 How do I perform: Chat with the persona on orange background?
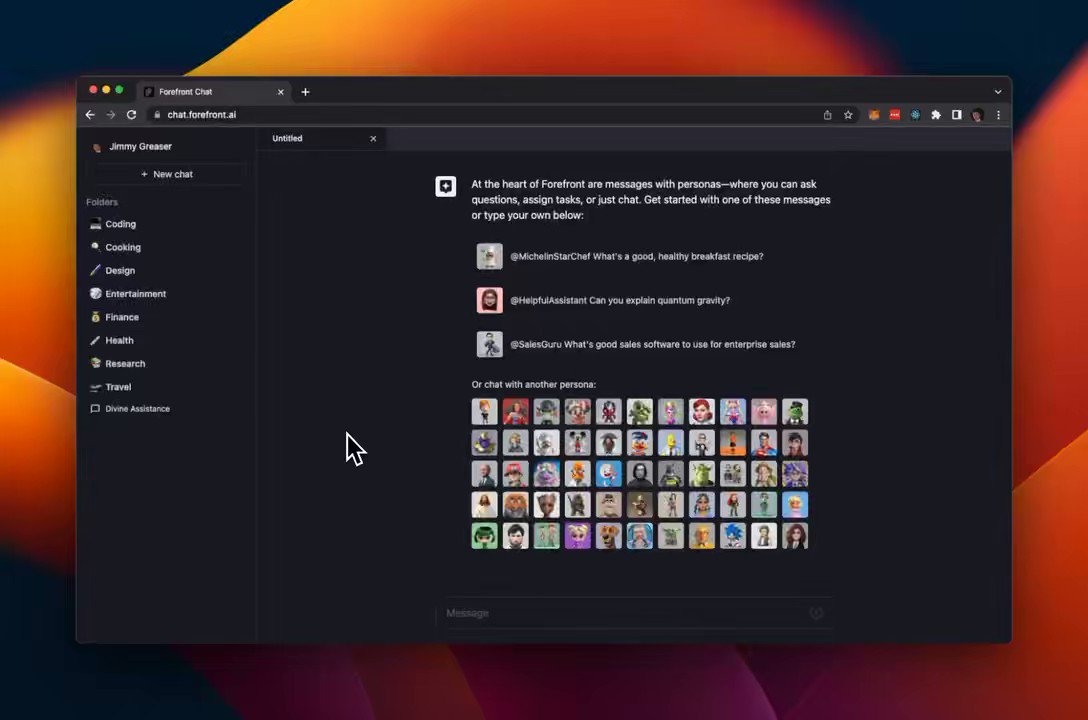(733, 443)
